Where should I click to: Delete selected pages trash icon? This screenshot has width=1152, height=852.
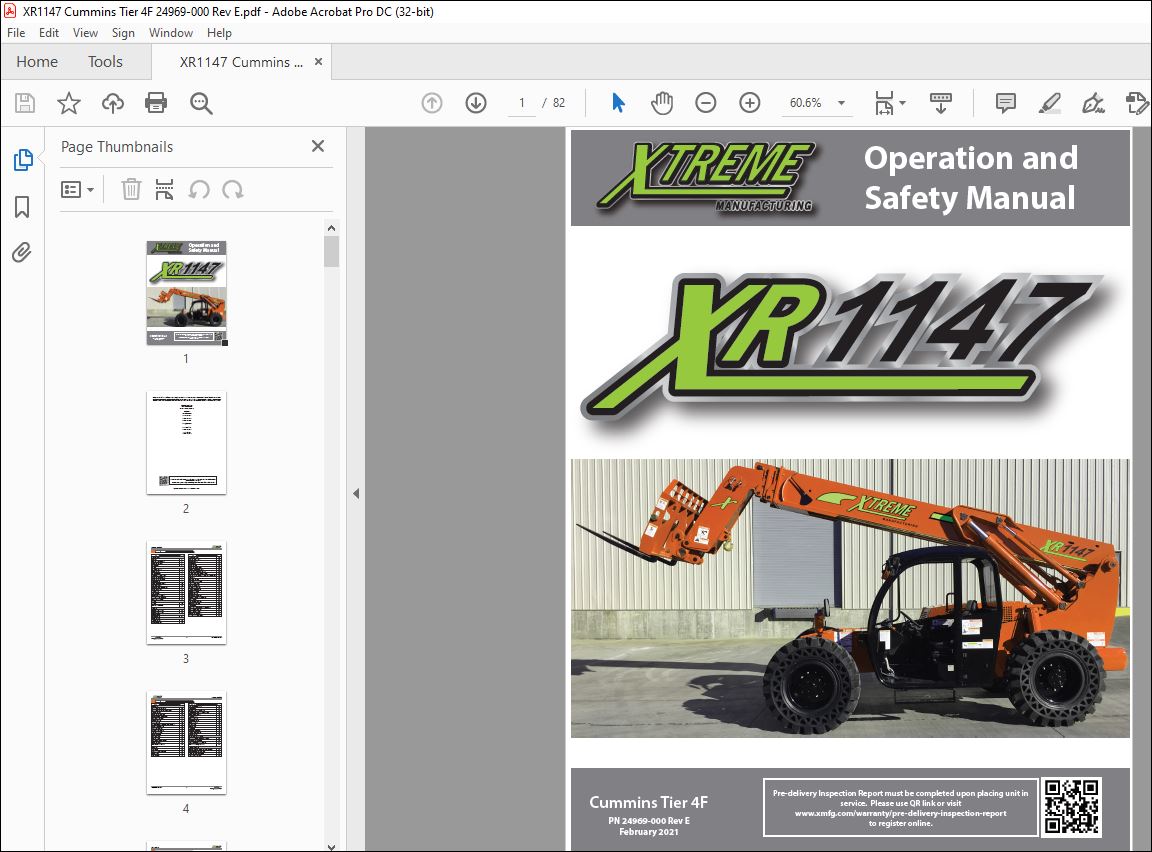(x=131, y=189)
